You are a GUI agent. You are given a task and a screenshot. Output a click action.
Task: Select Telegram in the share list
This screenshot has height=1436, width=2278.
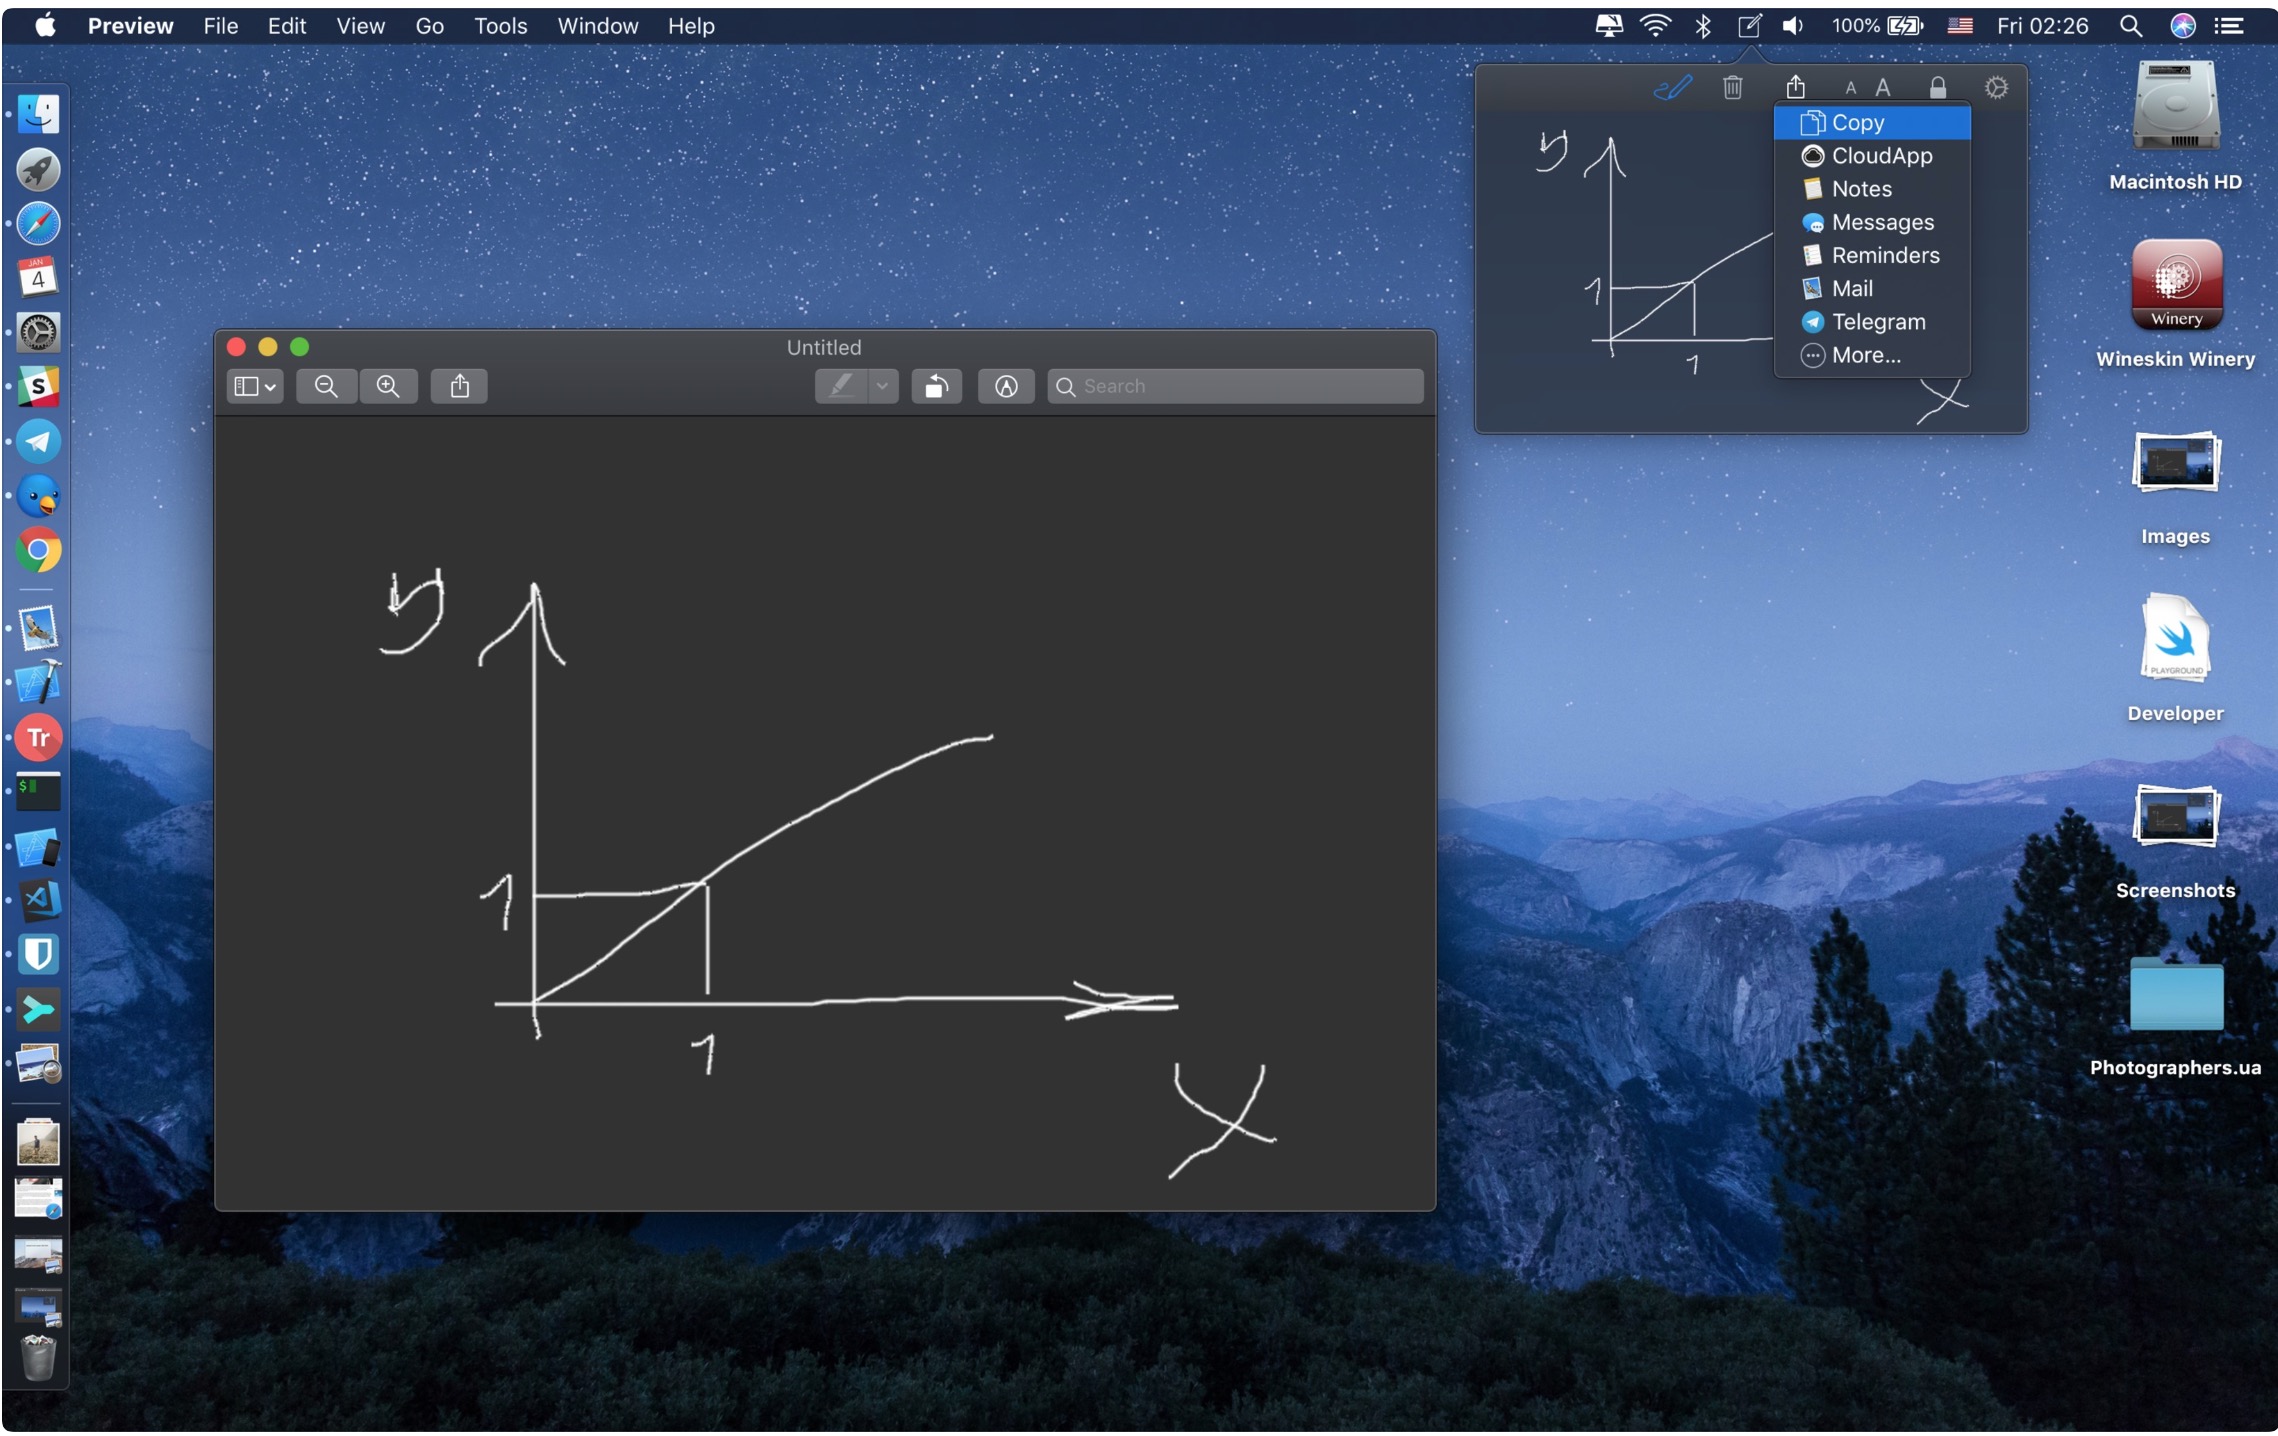coord(1878,322)
